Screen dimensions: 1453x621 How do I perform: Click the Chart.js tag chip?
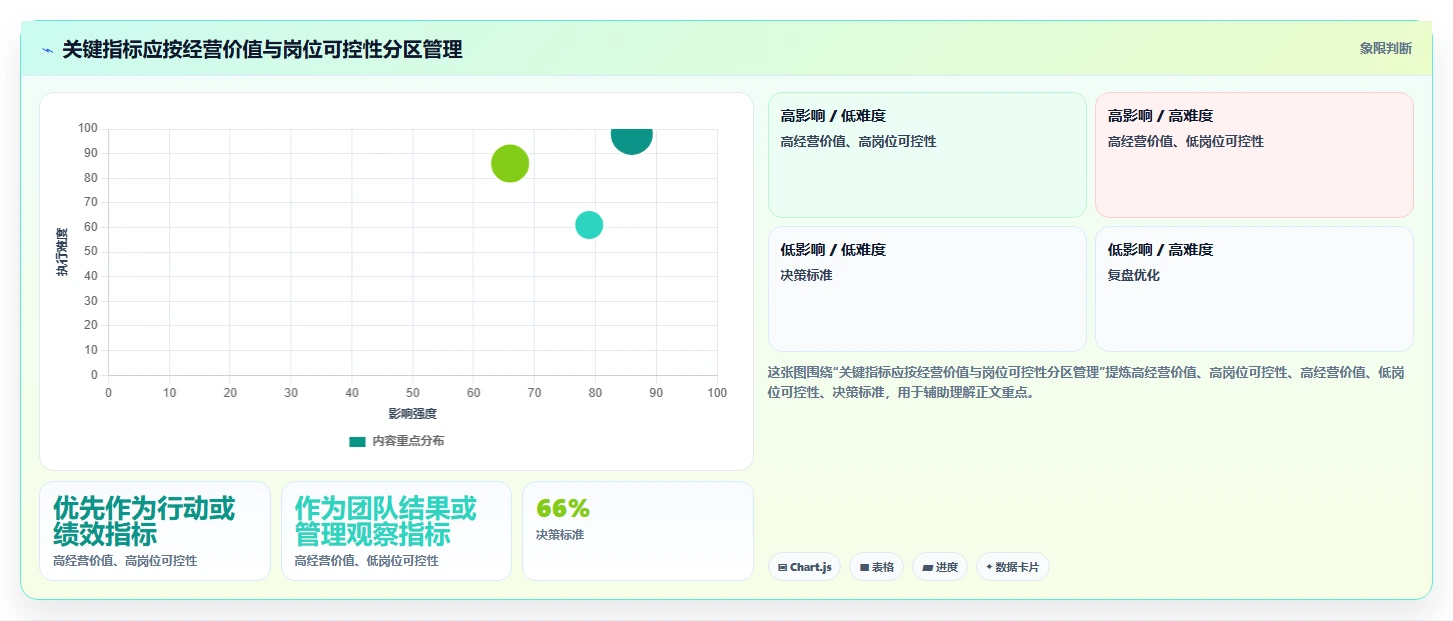coord(804,567)
